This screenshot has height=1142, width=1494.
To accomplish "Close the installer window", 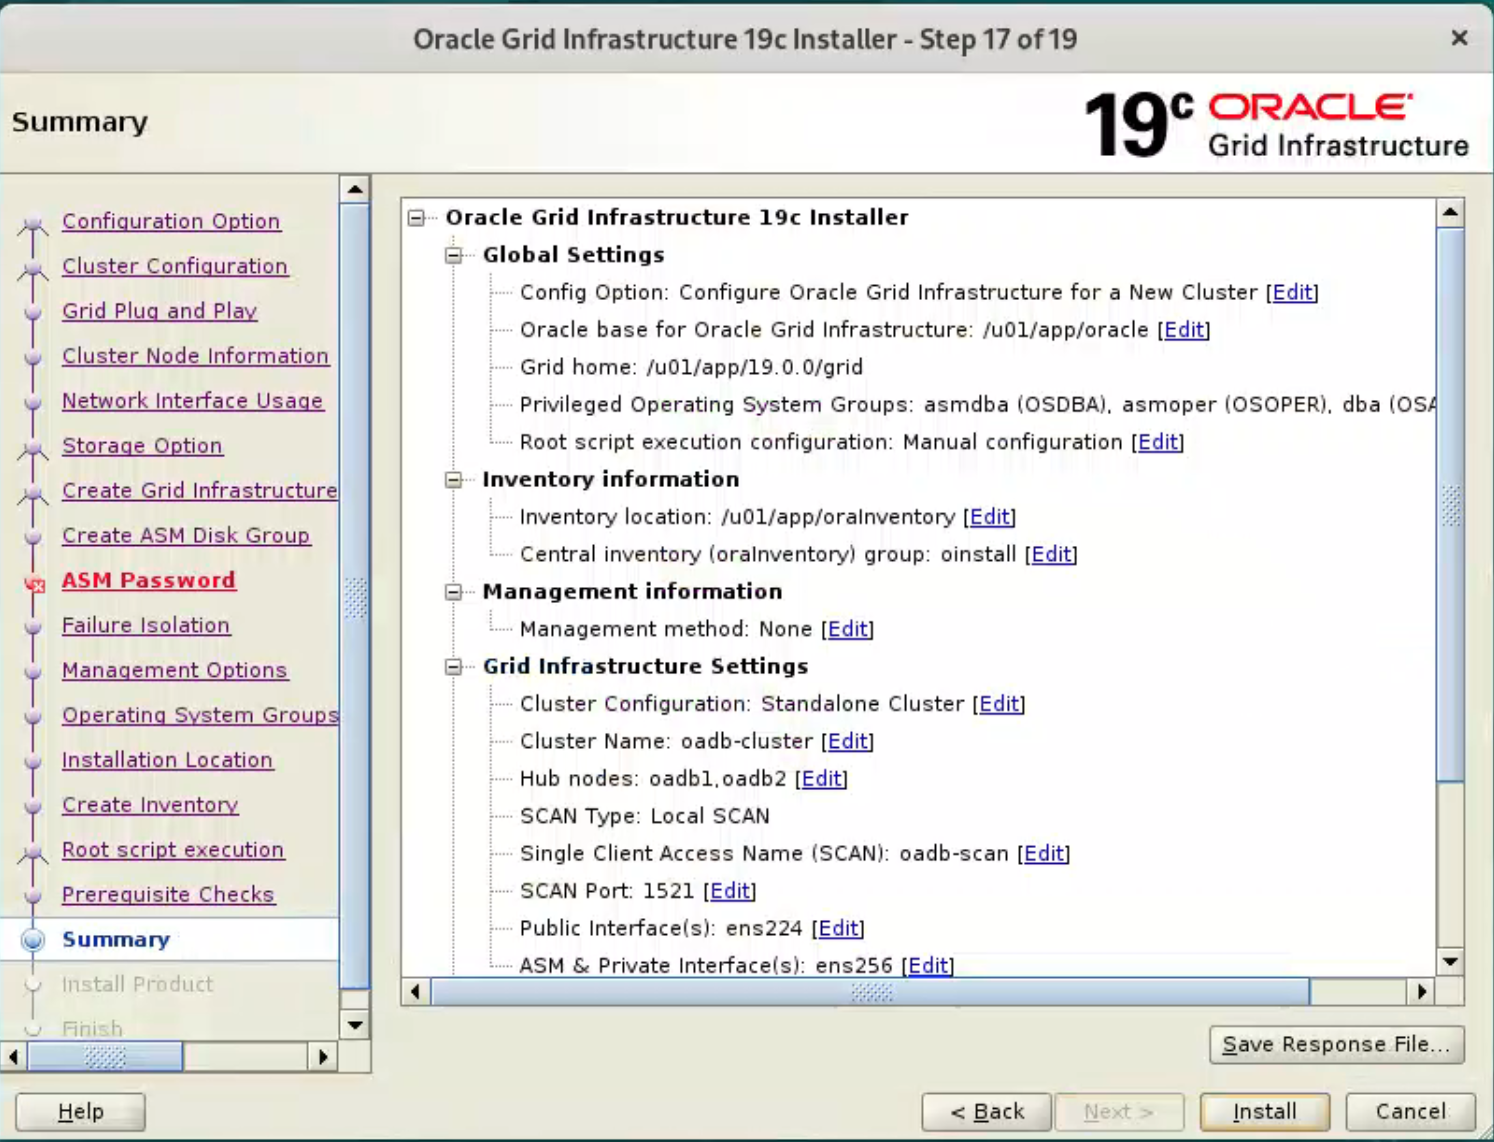I will click(x=1459, y=38).
